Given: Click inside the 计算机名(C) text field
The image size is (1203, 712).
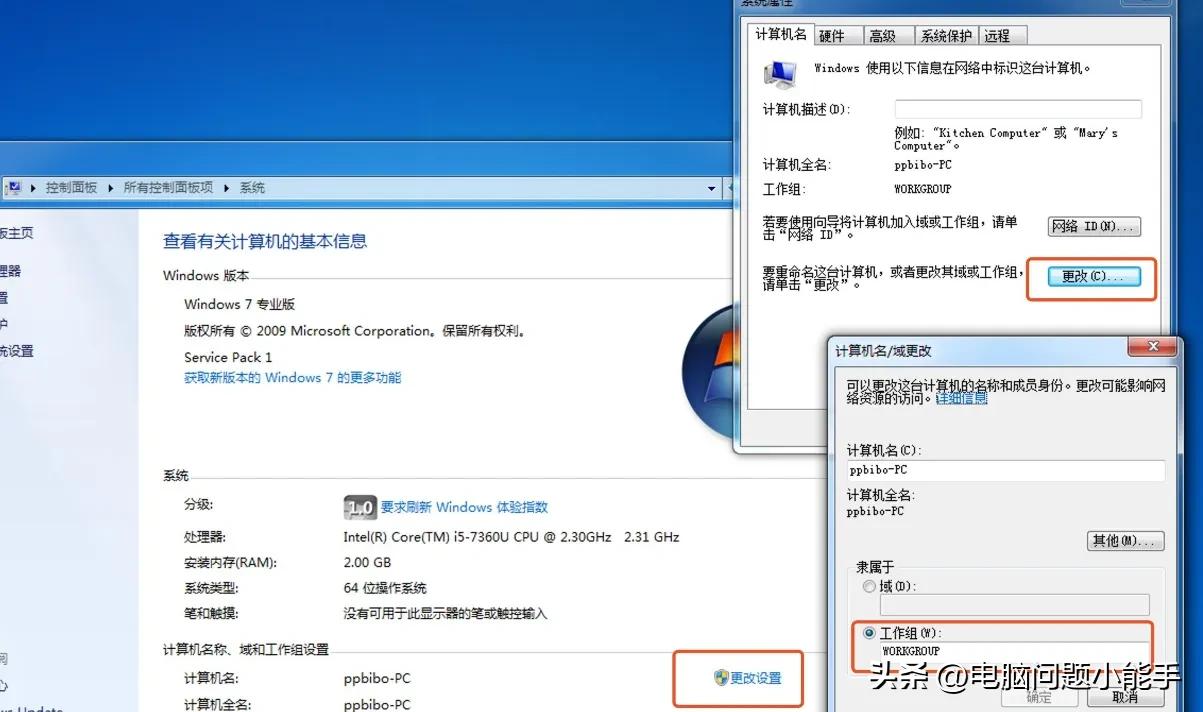Looking at the screenshot, I should [1005, 470].
